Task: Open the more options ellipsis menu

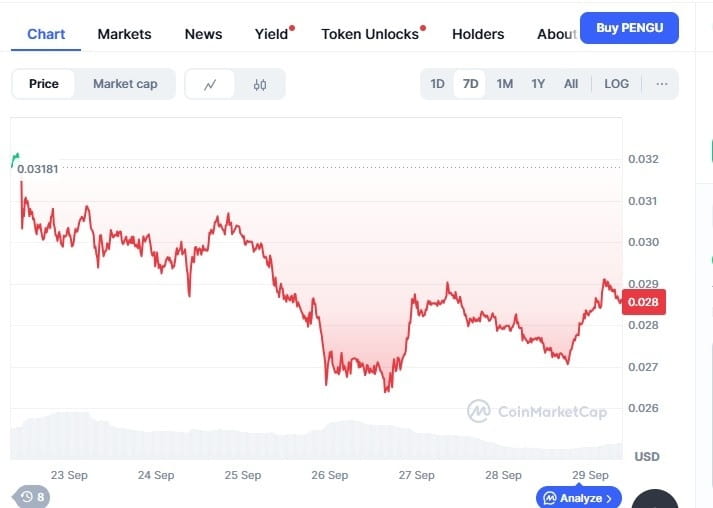Action: [661, 84]
